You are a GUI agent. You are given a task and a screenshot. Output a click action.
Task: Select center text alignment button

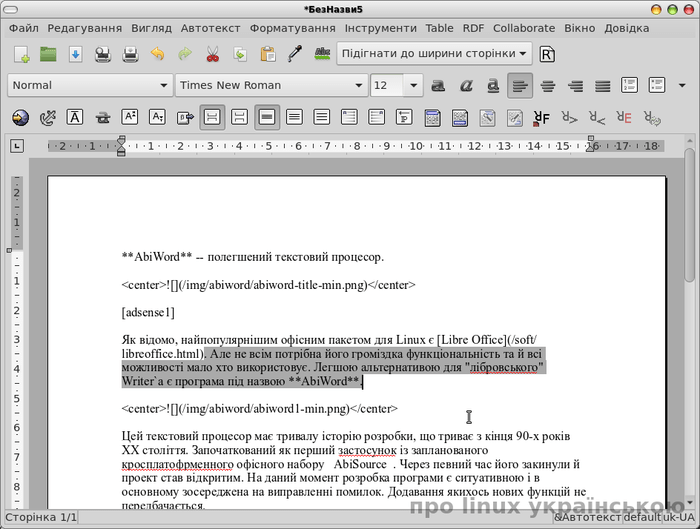pyautogui.click(x=548, y=85)
